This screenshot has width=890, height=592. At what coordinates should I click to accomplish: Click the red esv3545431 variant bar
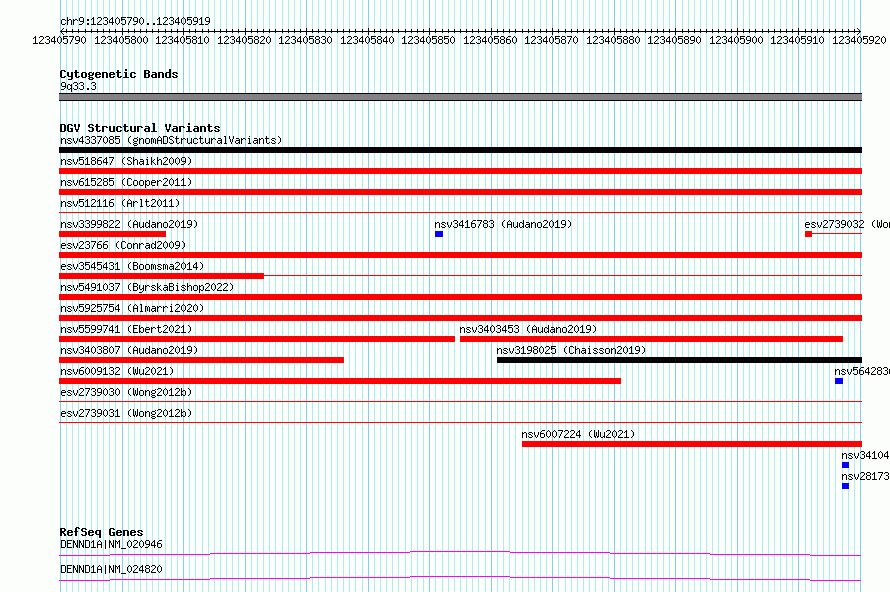point(161,276)
